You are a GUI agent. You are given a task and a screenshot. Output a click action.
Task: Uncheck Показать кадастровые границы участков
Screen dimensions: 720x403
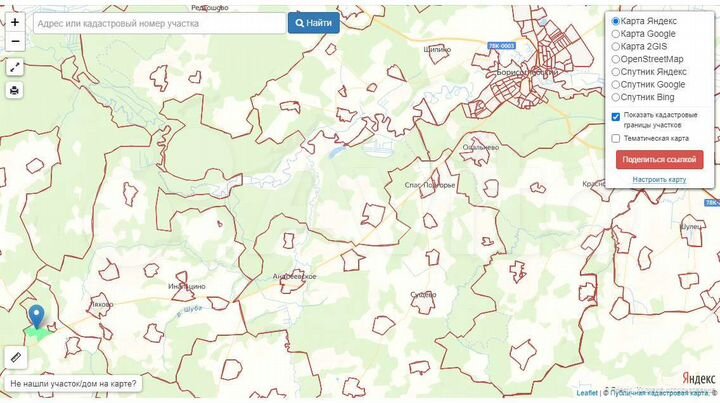click(616, 117)
